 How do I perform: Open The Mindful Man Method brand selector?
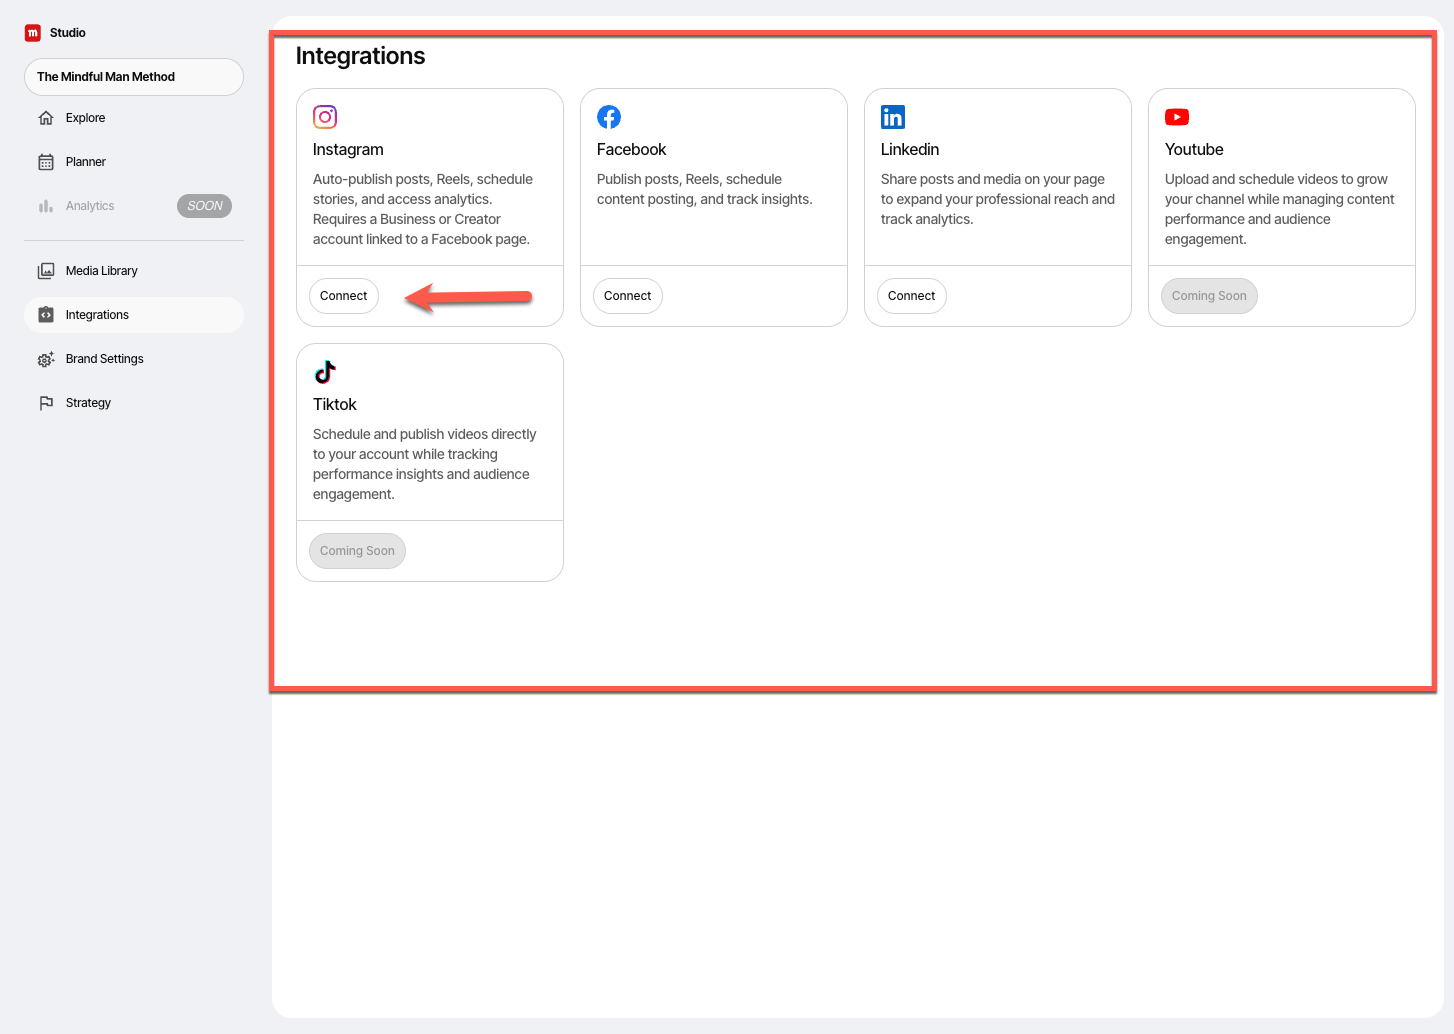click(134, 77)
